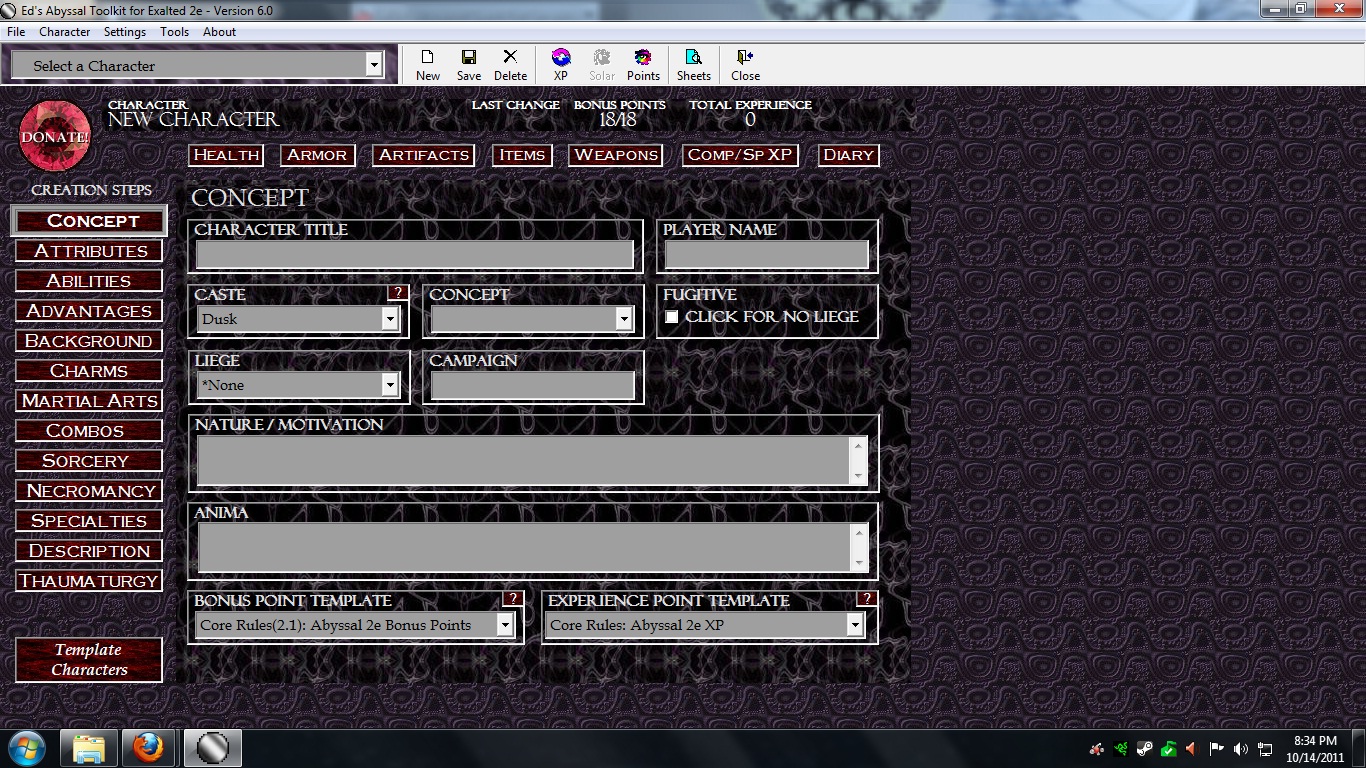Go to the Abilities creation step
The height and width of the screenshot is (768, 1366).
[x=90, y=281]
